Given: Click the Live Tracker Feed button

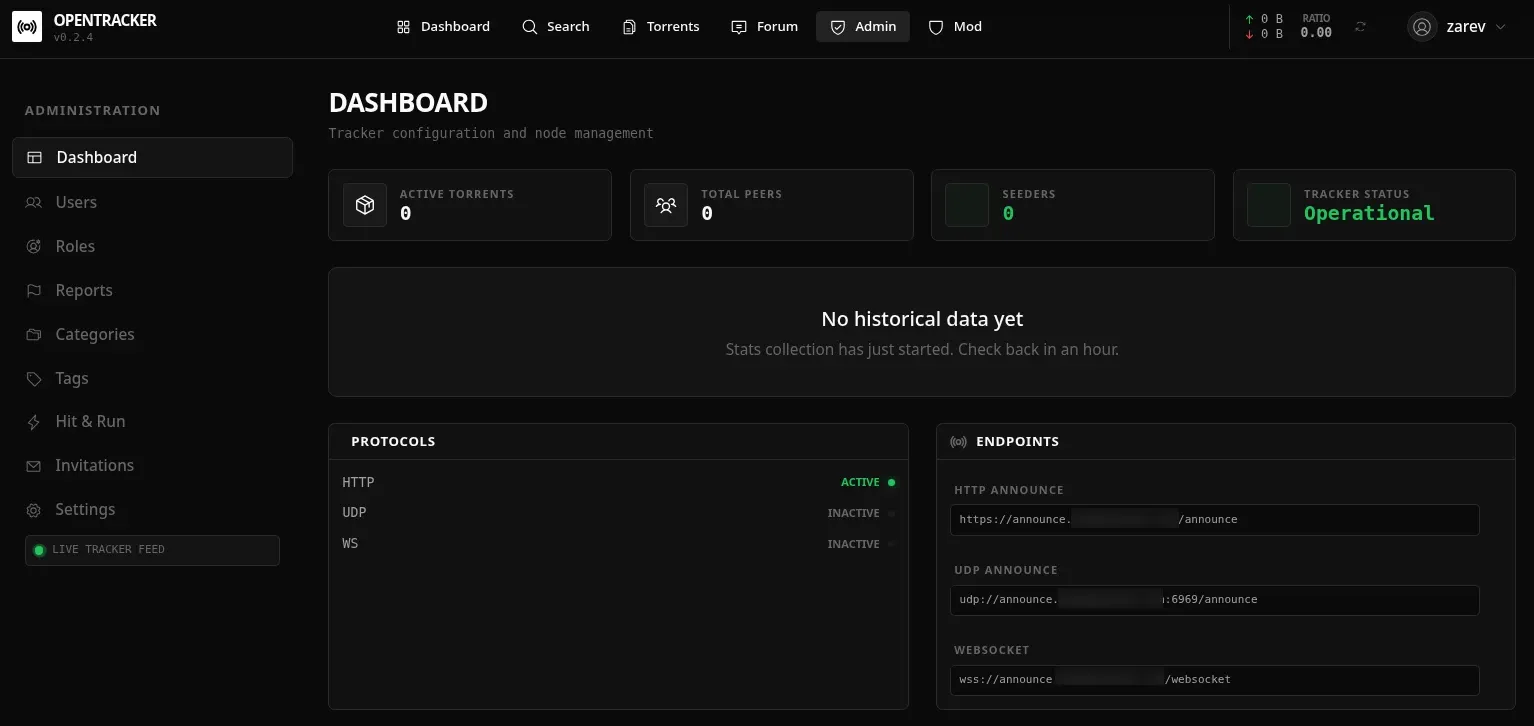Looking at the screenshot, I should 152,550.
